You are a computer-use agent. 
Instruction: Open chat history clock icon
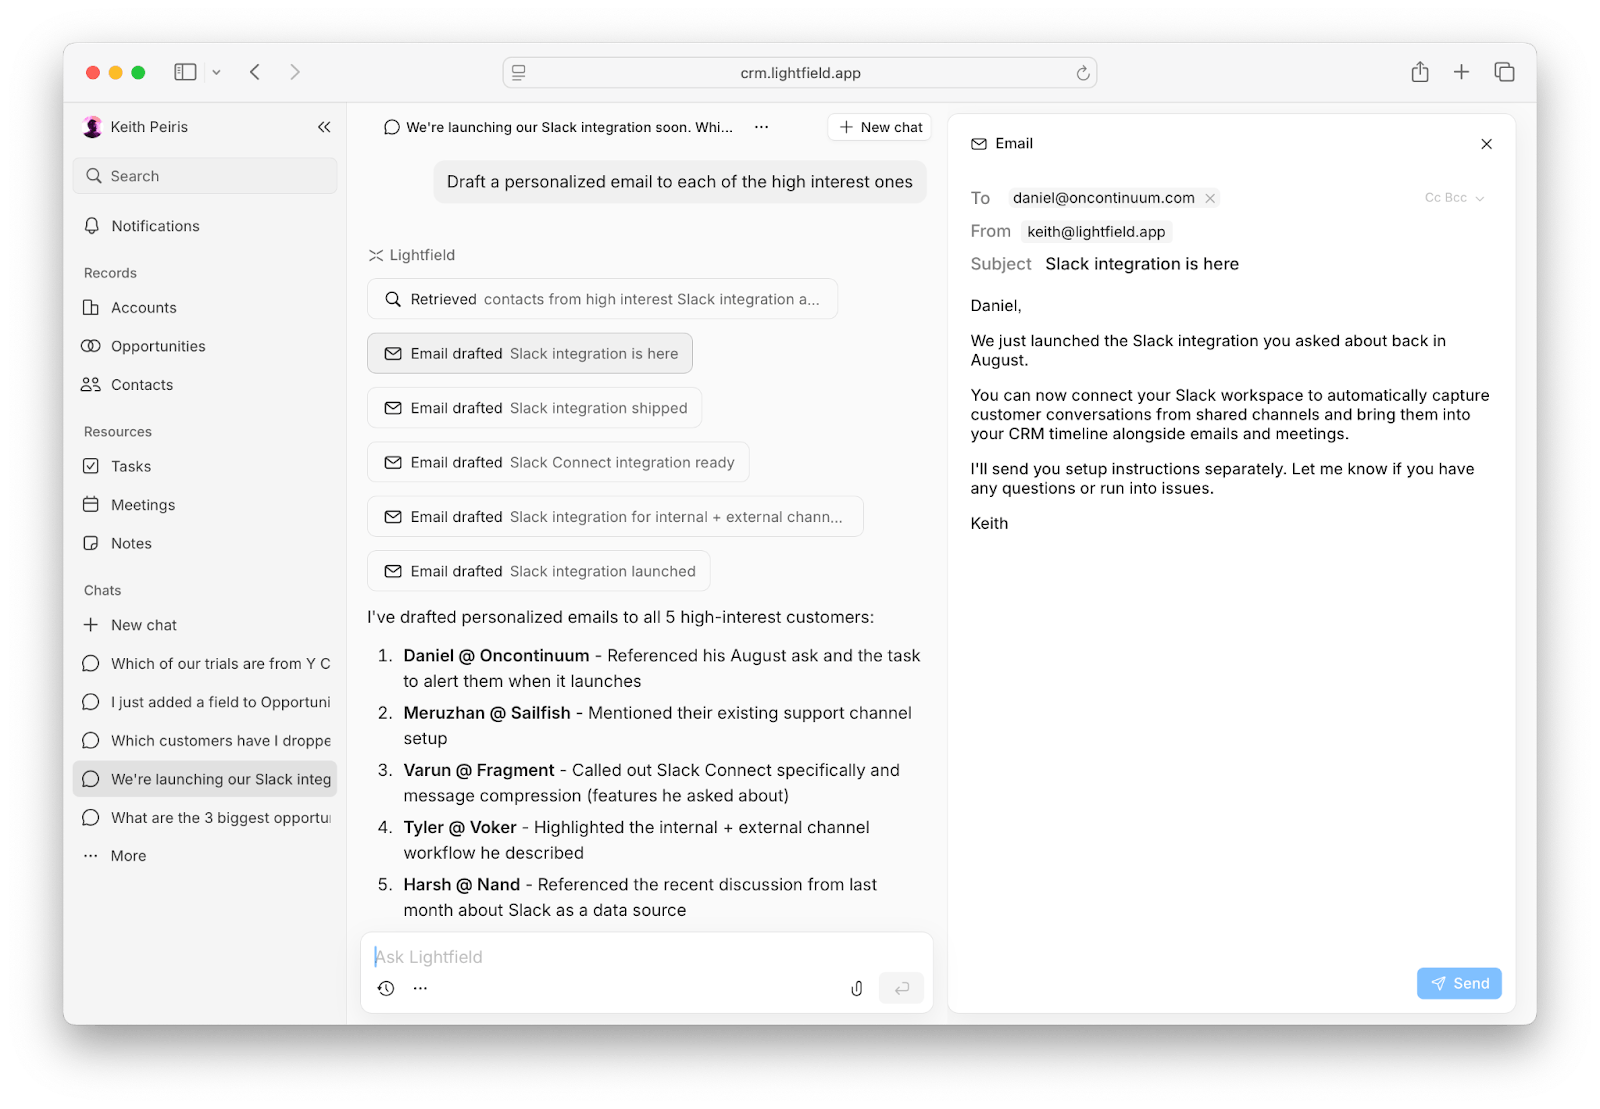pyautogui.click(x=386, y=988)
